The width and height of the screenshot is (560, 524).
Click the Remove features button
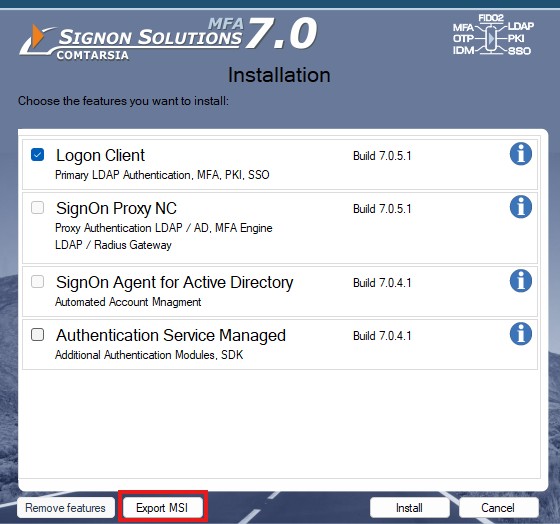(x=66, y=508)
